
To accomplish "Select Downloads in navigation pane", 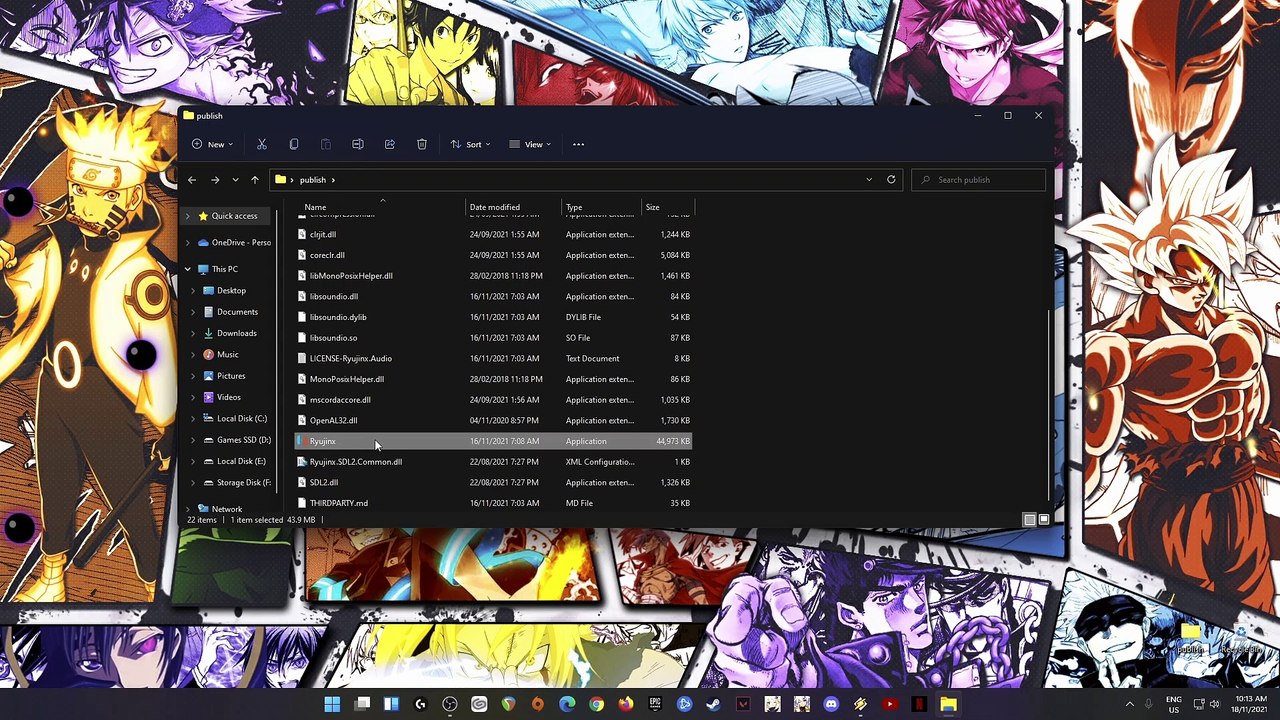I will tap(236, 333).
